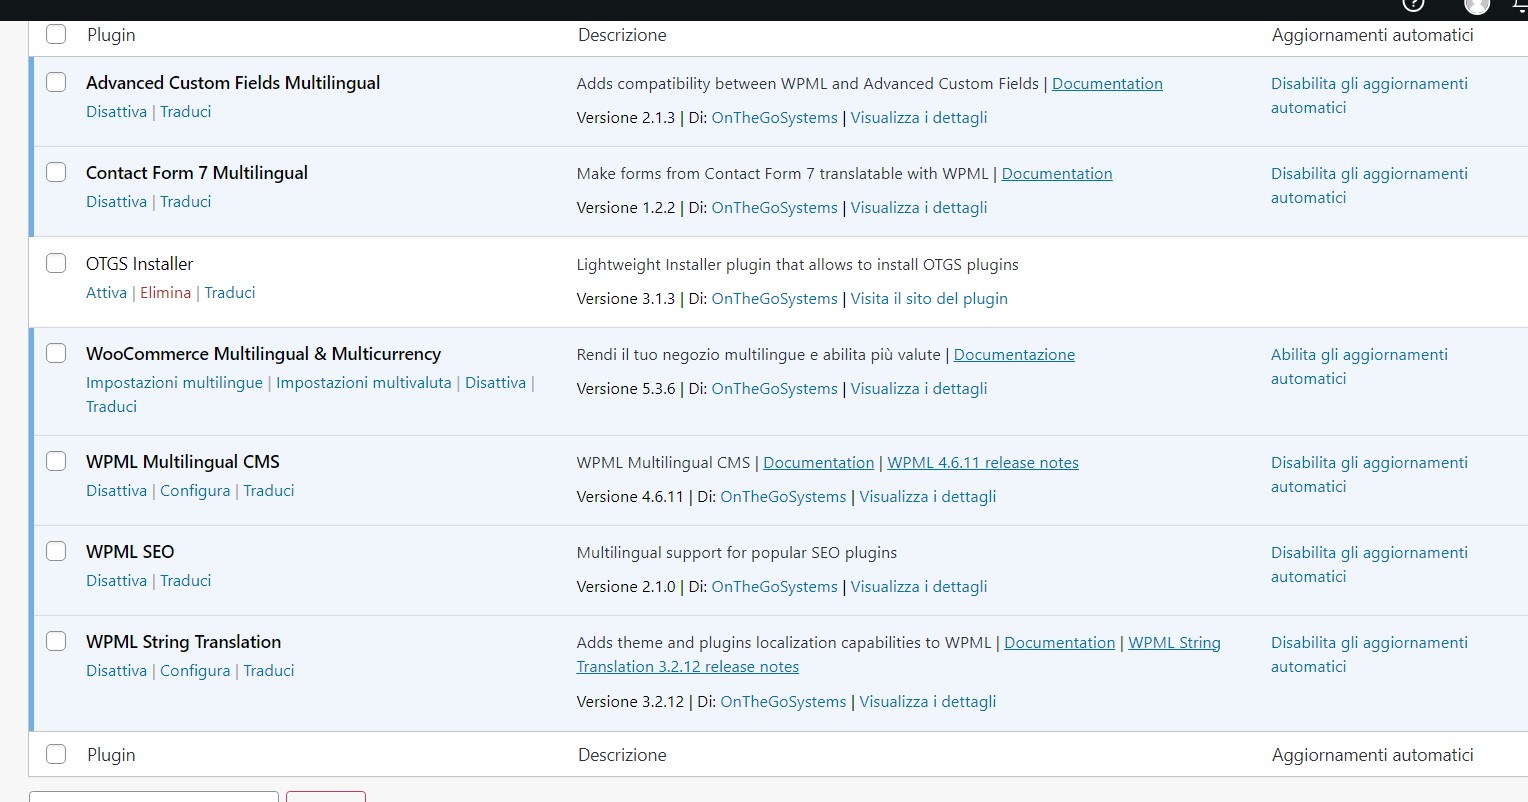This screenshot has width=1528, height=802.
Task: Tick the select-all checkbox in the table header
Action: pyautogui.click(x=56, y=34)
